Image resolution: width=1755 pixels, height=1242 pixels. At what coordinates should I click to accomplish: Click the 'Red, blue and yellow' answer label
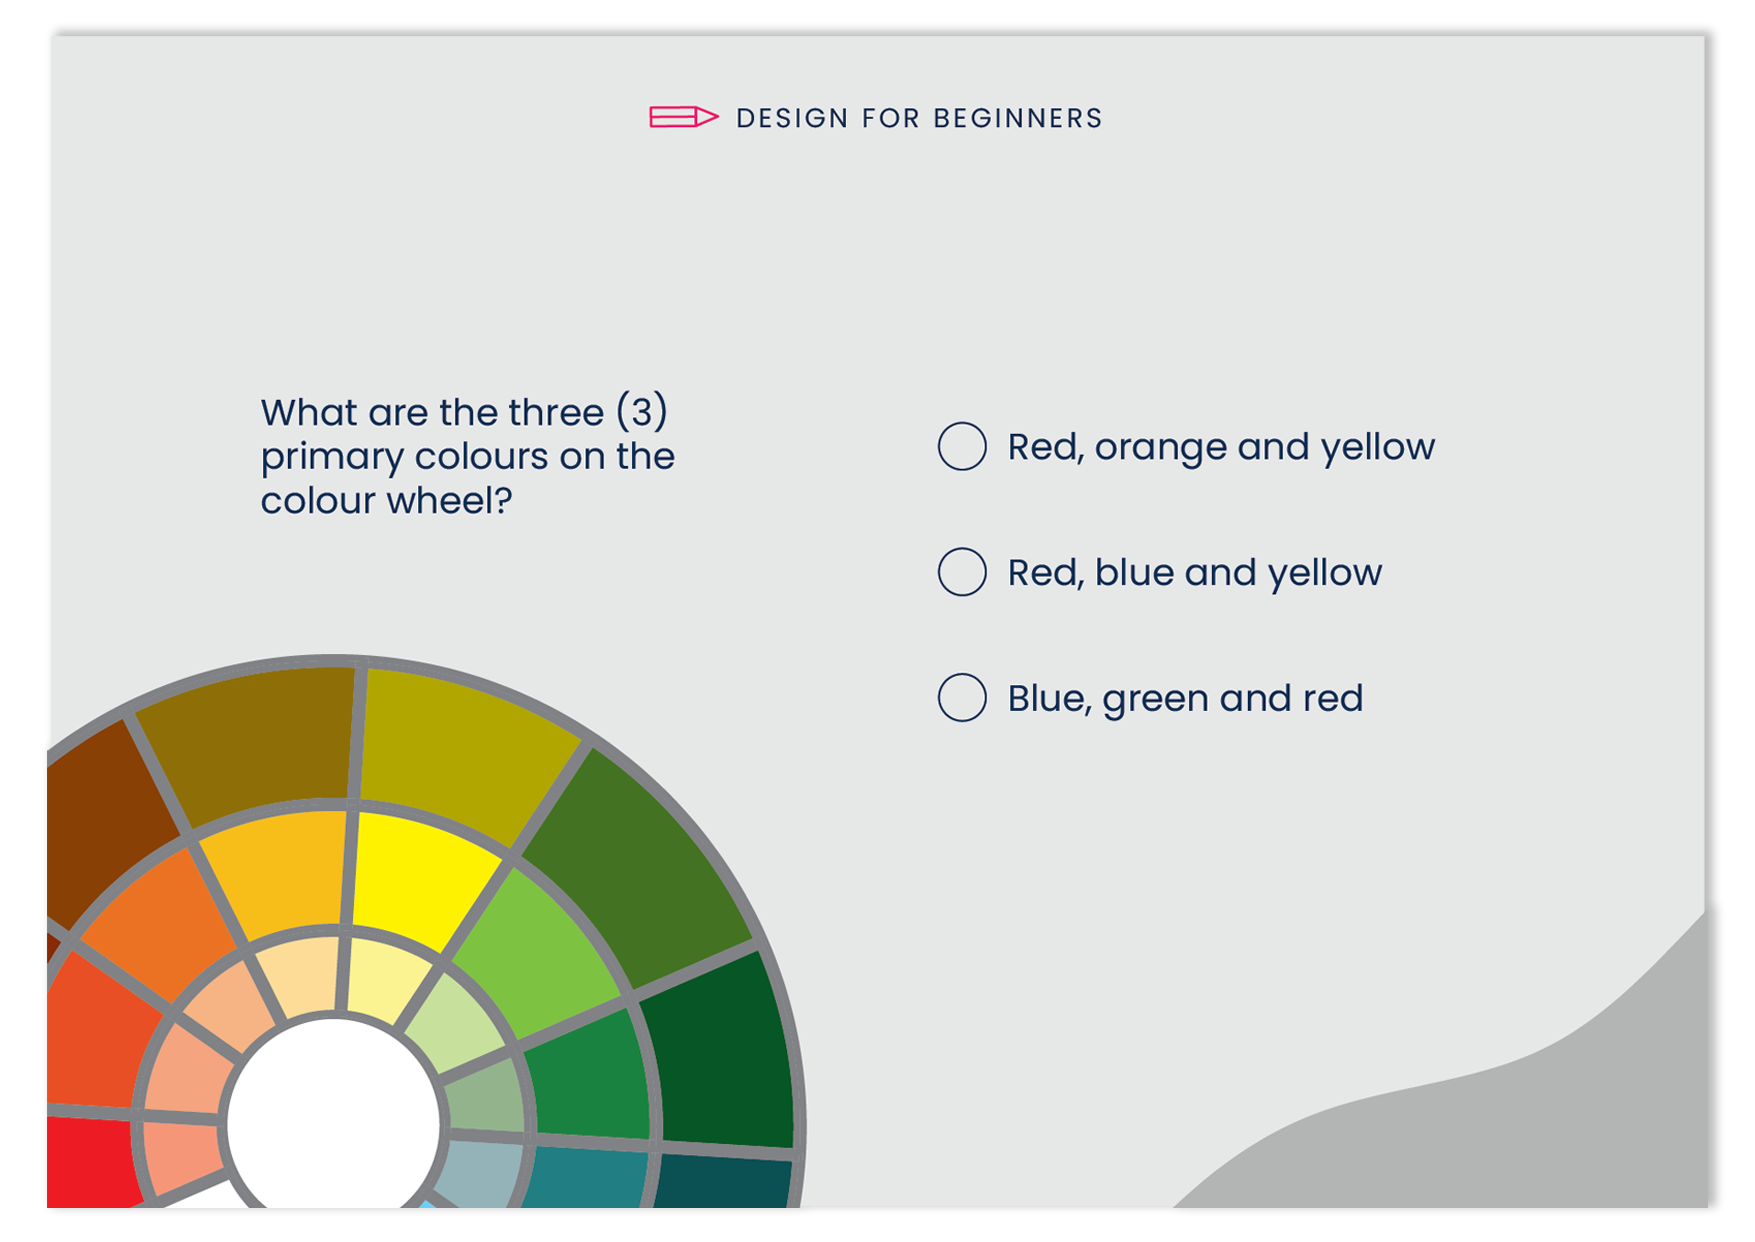[x=1194, y=573]
